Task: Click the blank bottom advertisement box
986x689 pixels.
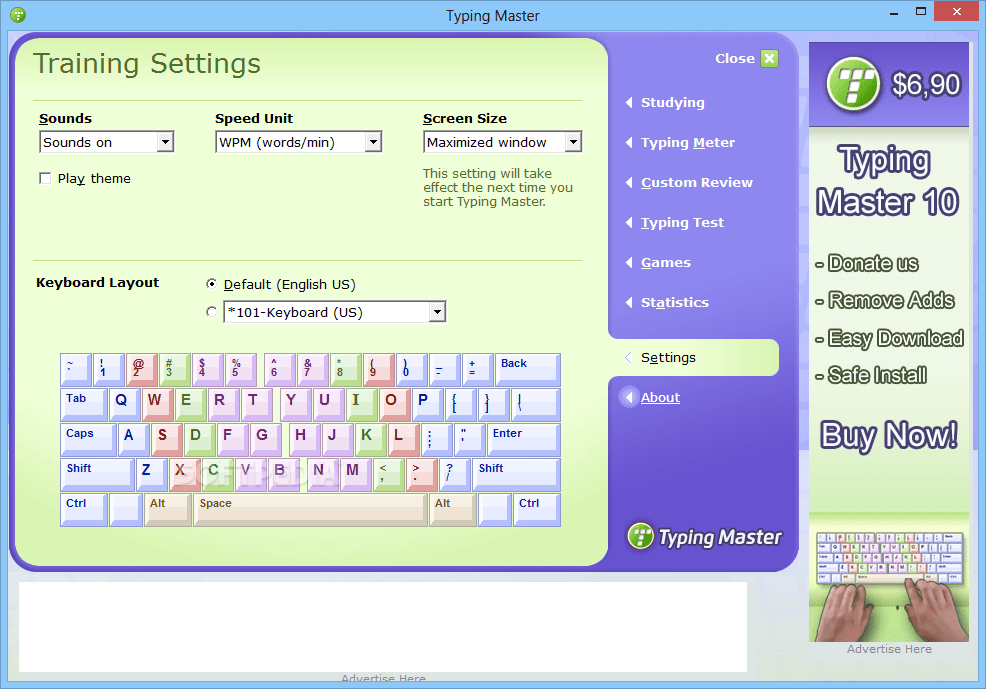Action: click(x=383, y=627)
